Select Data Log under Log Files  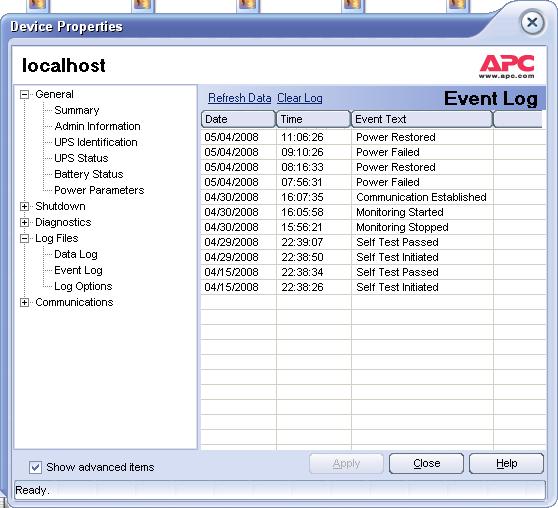pyautogui.click(x=76, y=254)
